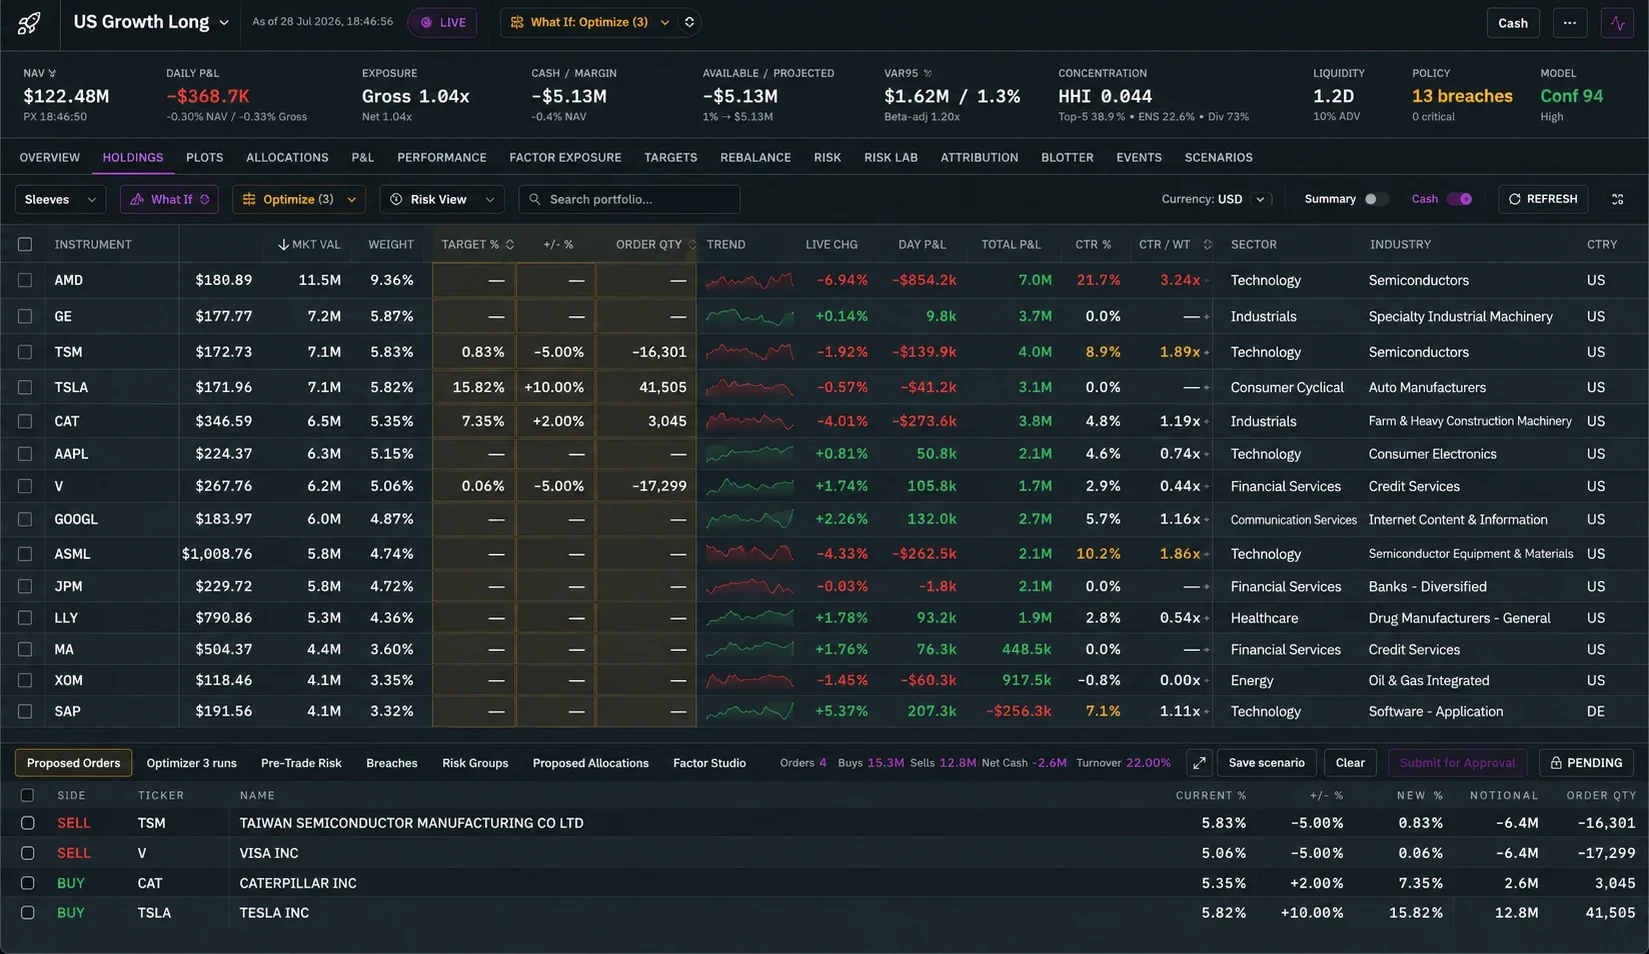Sort by Mkt Val column header
This screenshot has height=954, width=1649.
click(x=309, y=245)
